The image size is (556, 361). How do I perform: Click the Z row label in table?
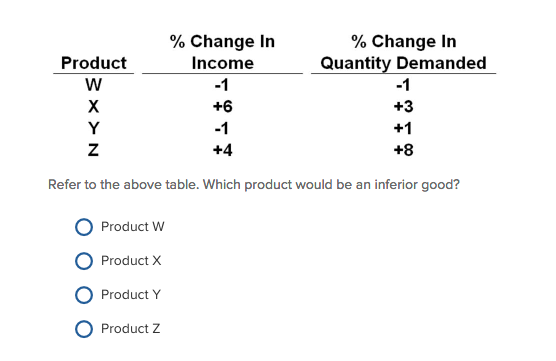[x=93, y=150]
